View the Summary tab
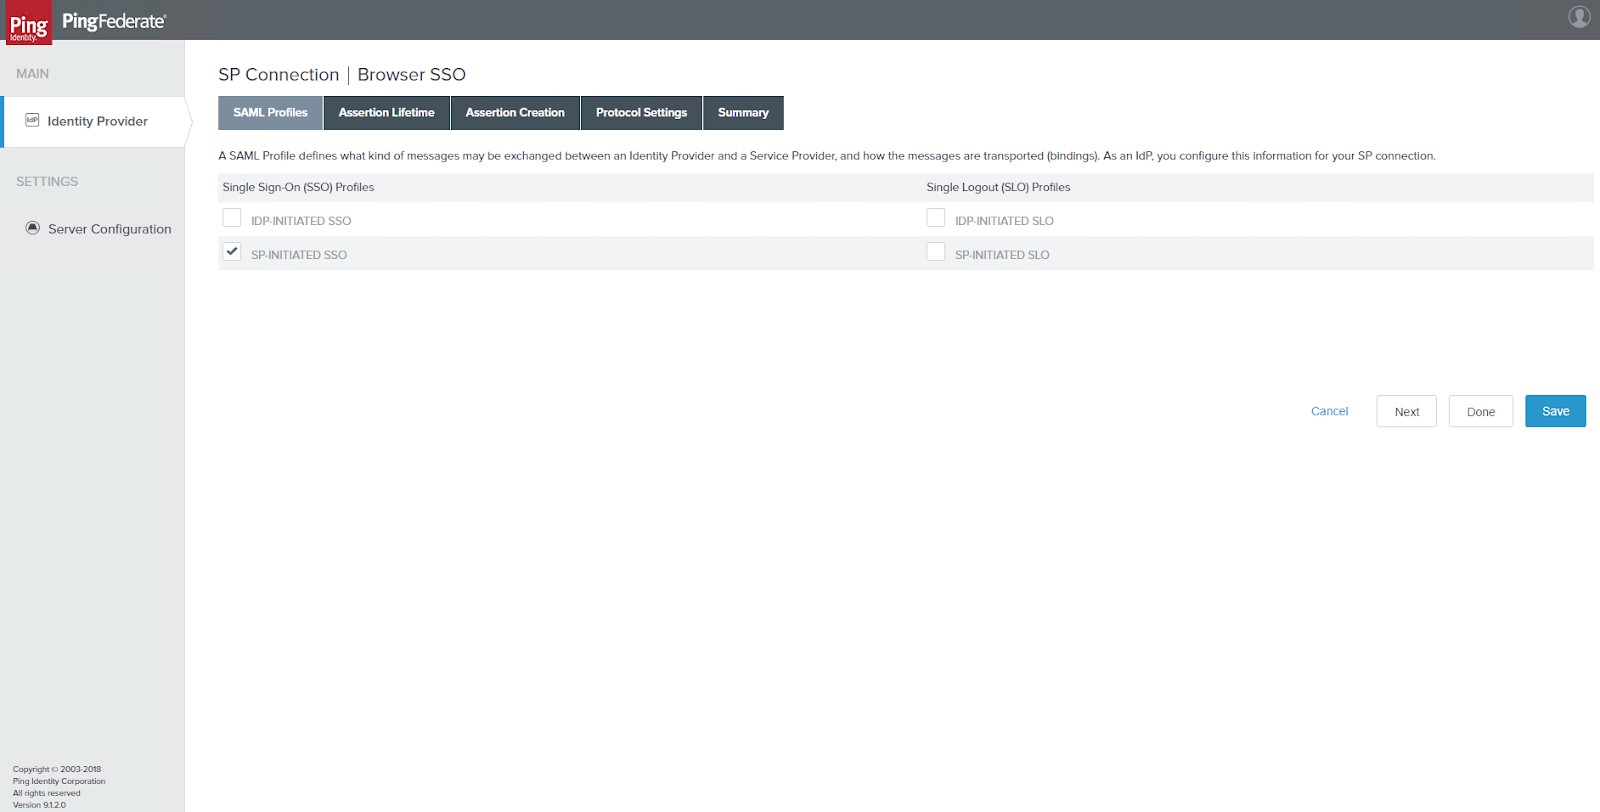Viewport: 1600px width, 812px height. click(743, 113)
